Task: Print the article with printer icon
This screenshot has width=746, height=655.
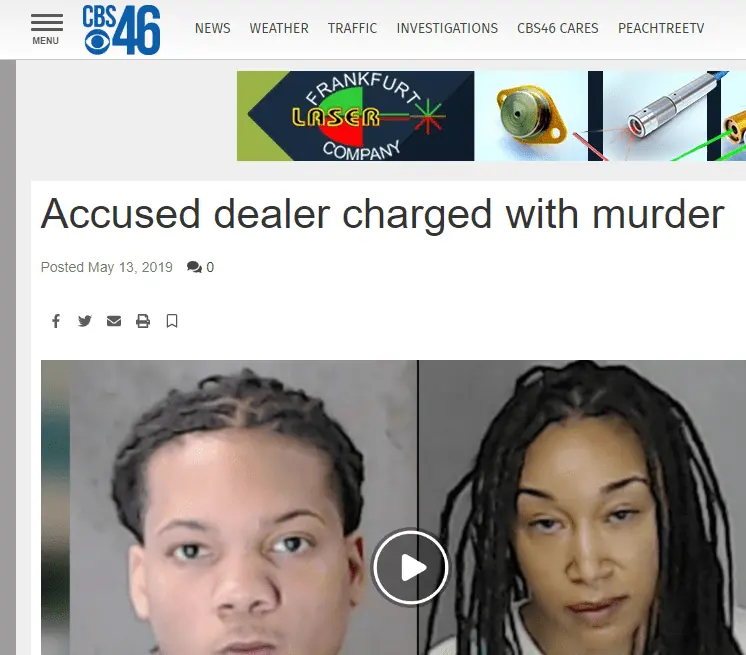Action: coord(143,321)
